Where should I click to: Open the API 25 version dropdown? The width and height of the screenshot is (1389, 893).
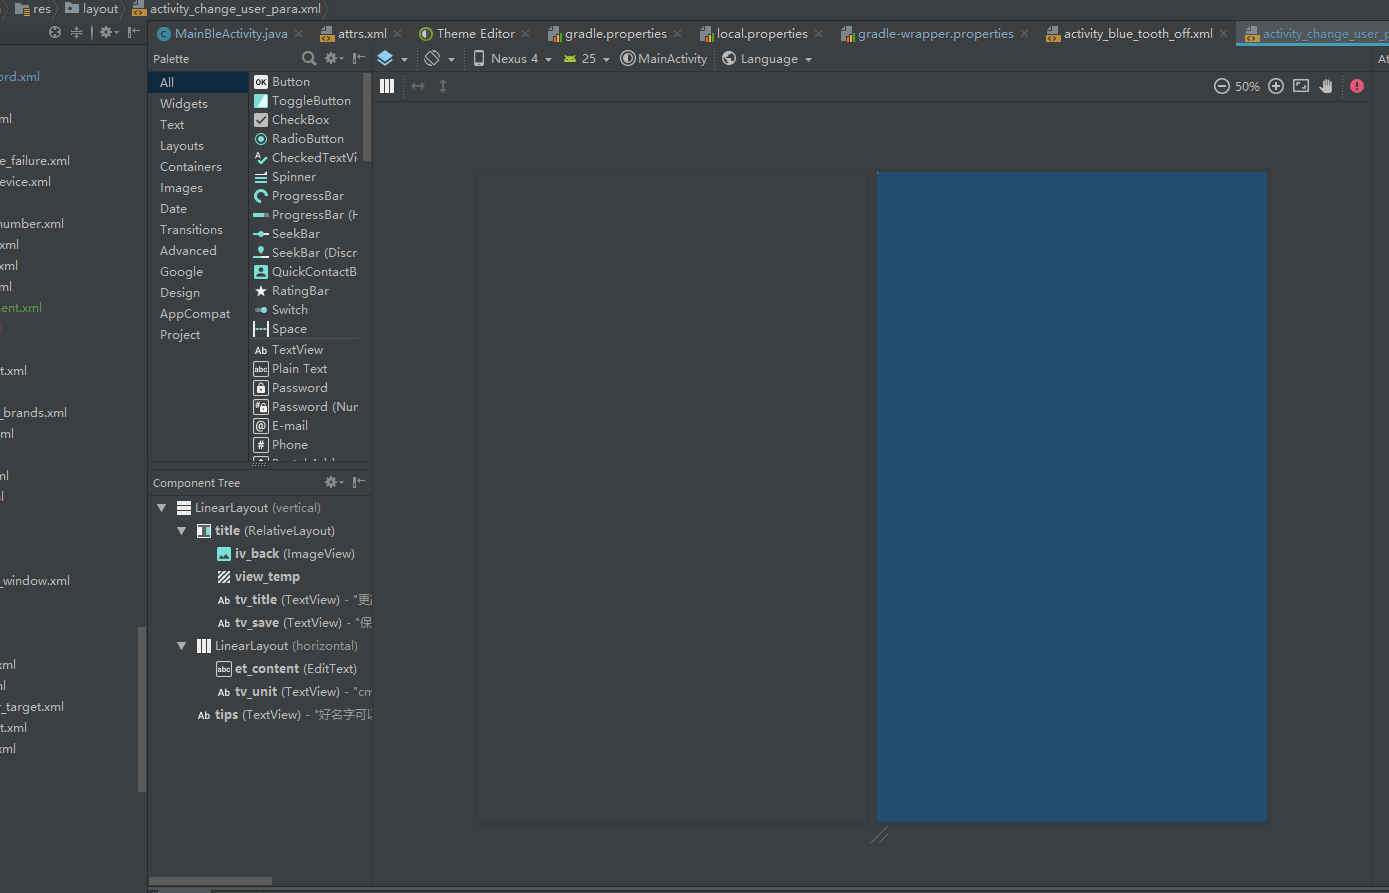click(x=586, y=59)
